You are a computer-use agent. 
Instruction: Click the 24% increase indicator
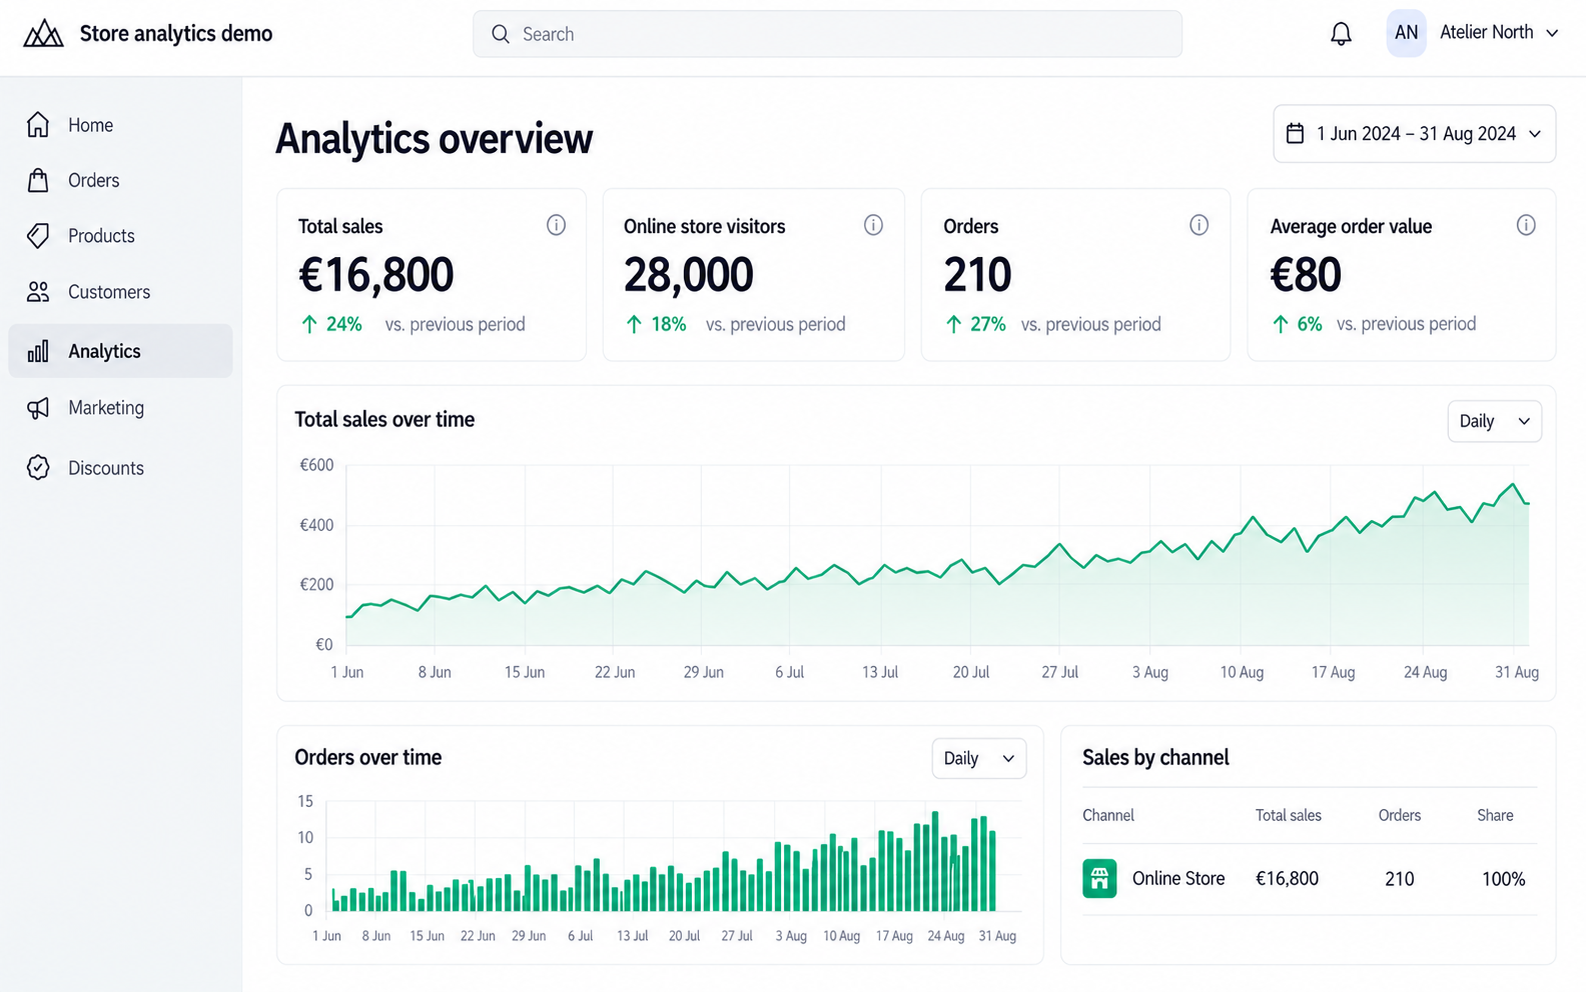pyautogui.click(x=331, y=324)
